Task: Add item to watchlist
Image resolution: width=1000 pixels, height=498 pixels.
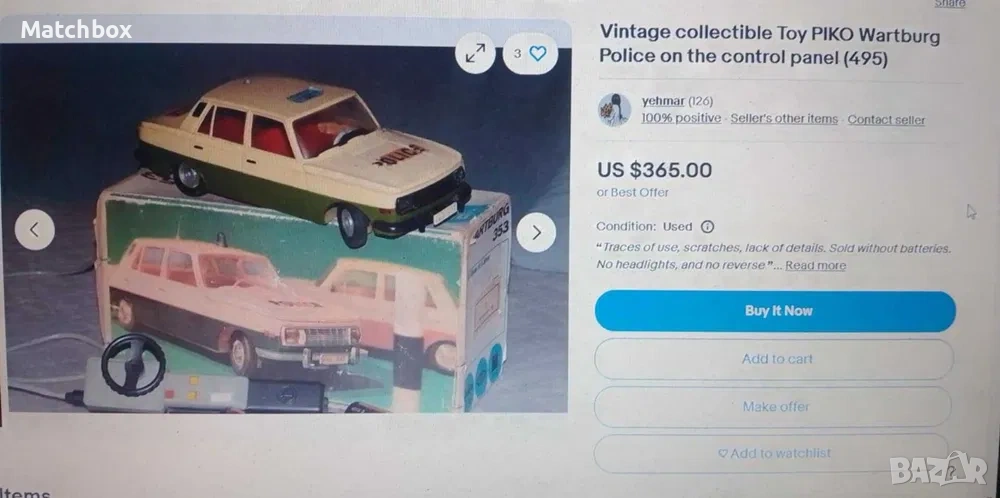Action: (771, 453)
